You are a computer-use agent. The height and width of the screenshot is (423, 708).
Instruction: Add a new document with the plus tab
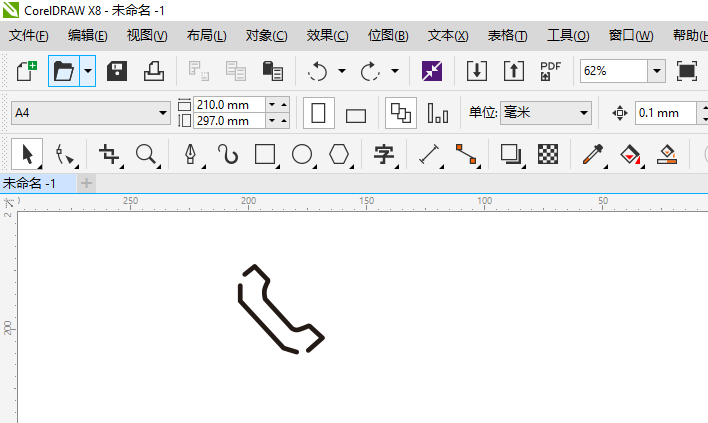coord(86,183)
